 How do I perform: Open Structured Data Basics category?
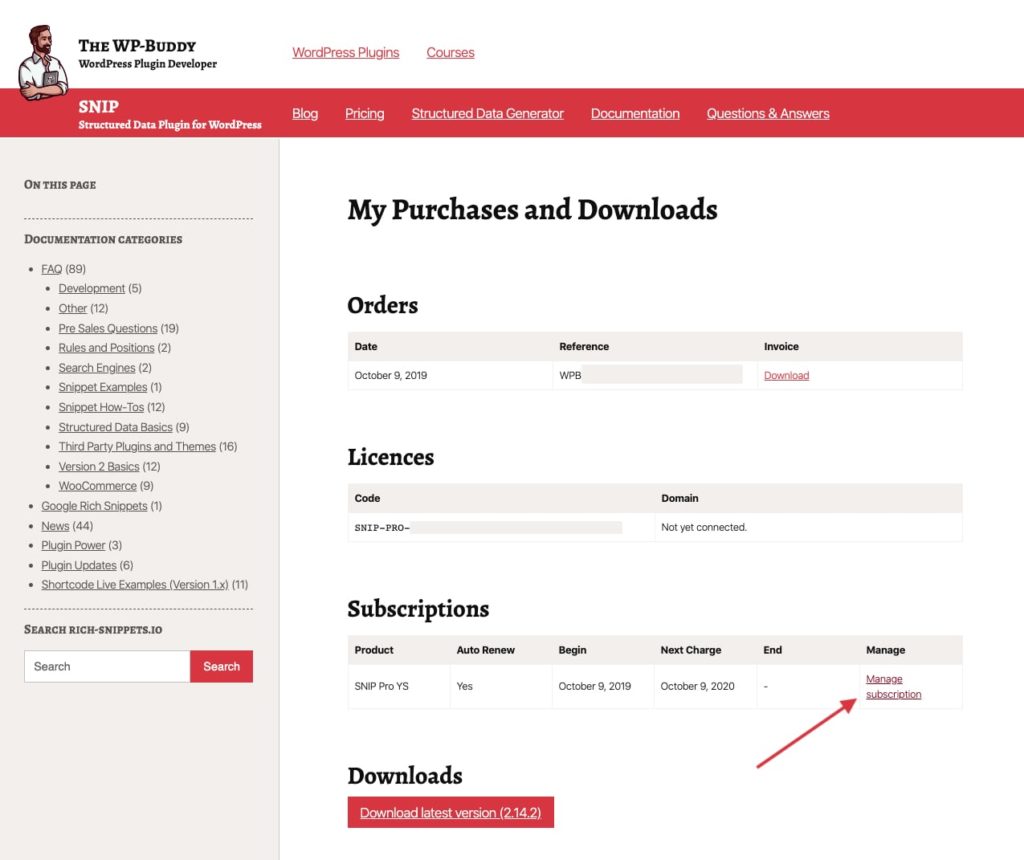tap(116, 427)
